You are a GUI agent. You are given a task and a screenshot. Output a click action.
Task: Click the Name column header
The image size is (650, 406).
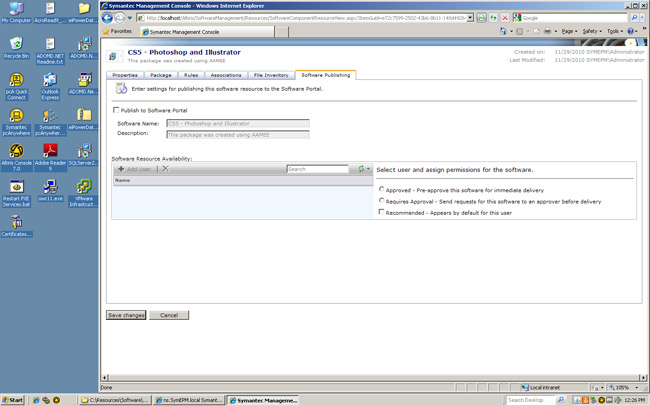[243, 180]
